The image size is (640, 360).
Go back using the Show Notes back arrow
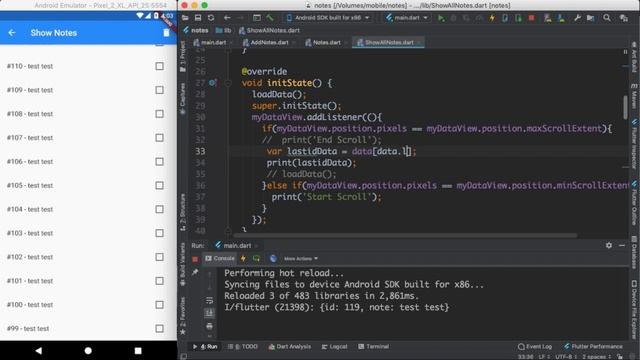(12, 33)
